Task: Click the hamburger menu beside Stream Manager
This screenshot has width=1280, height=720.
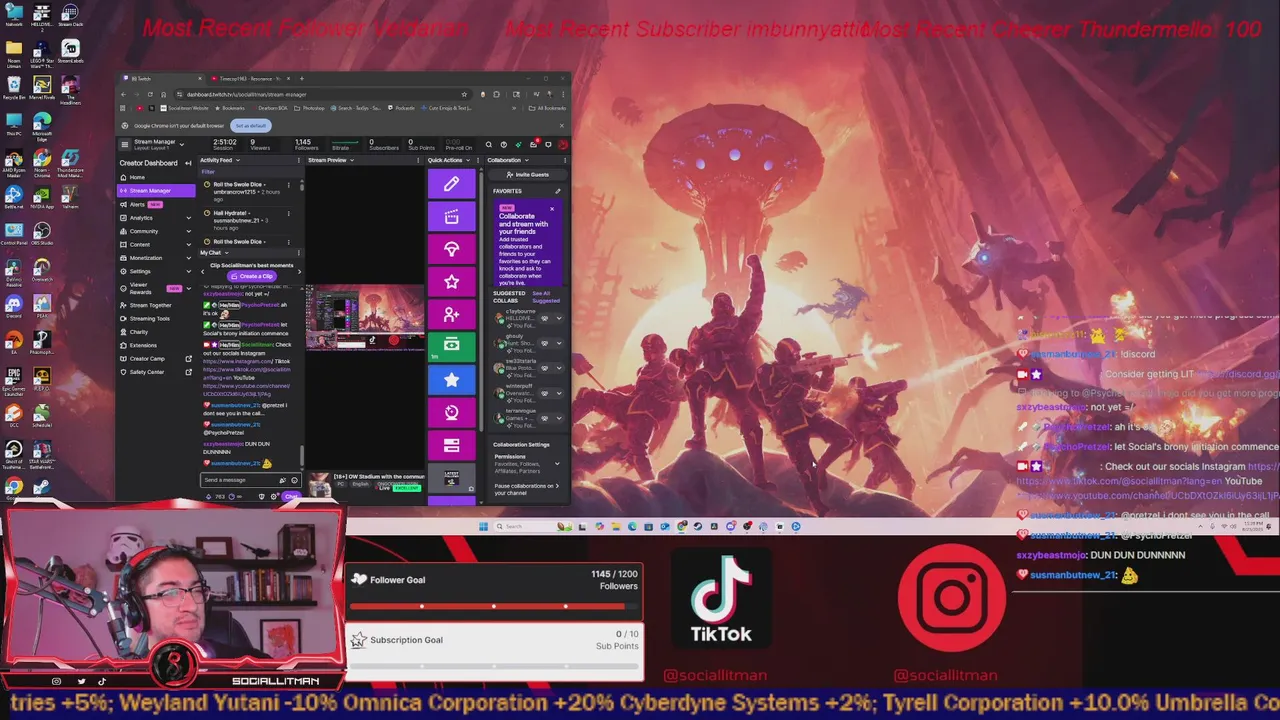Action: pyautogui.click(x=125, y=144)
